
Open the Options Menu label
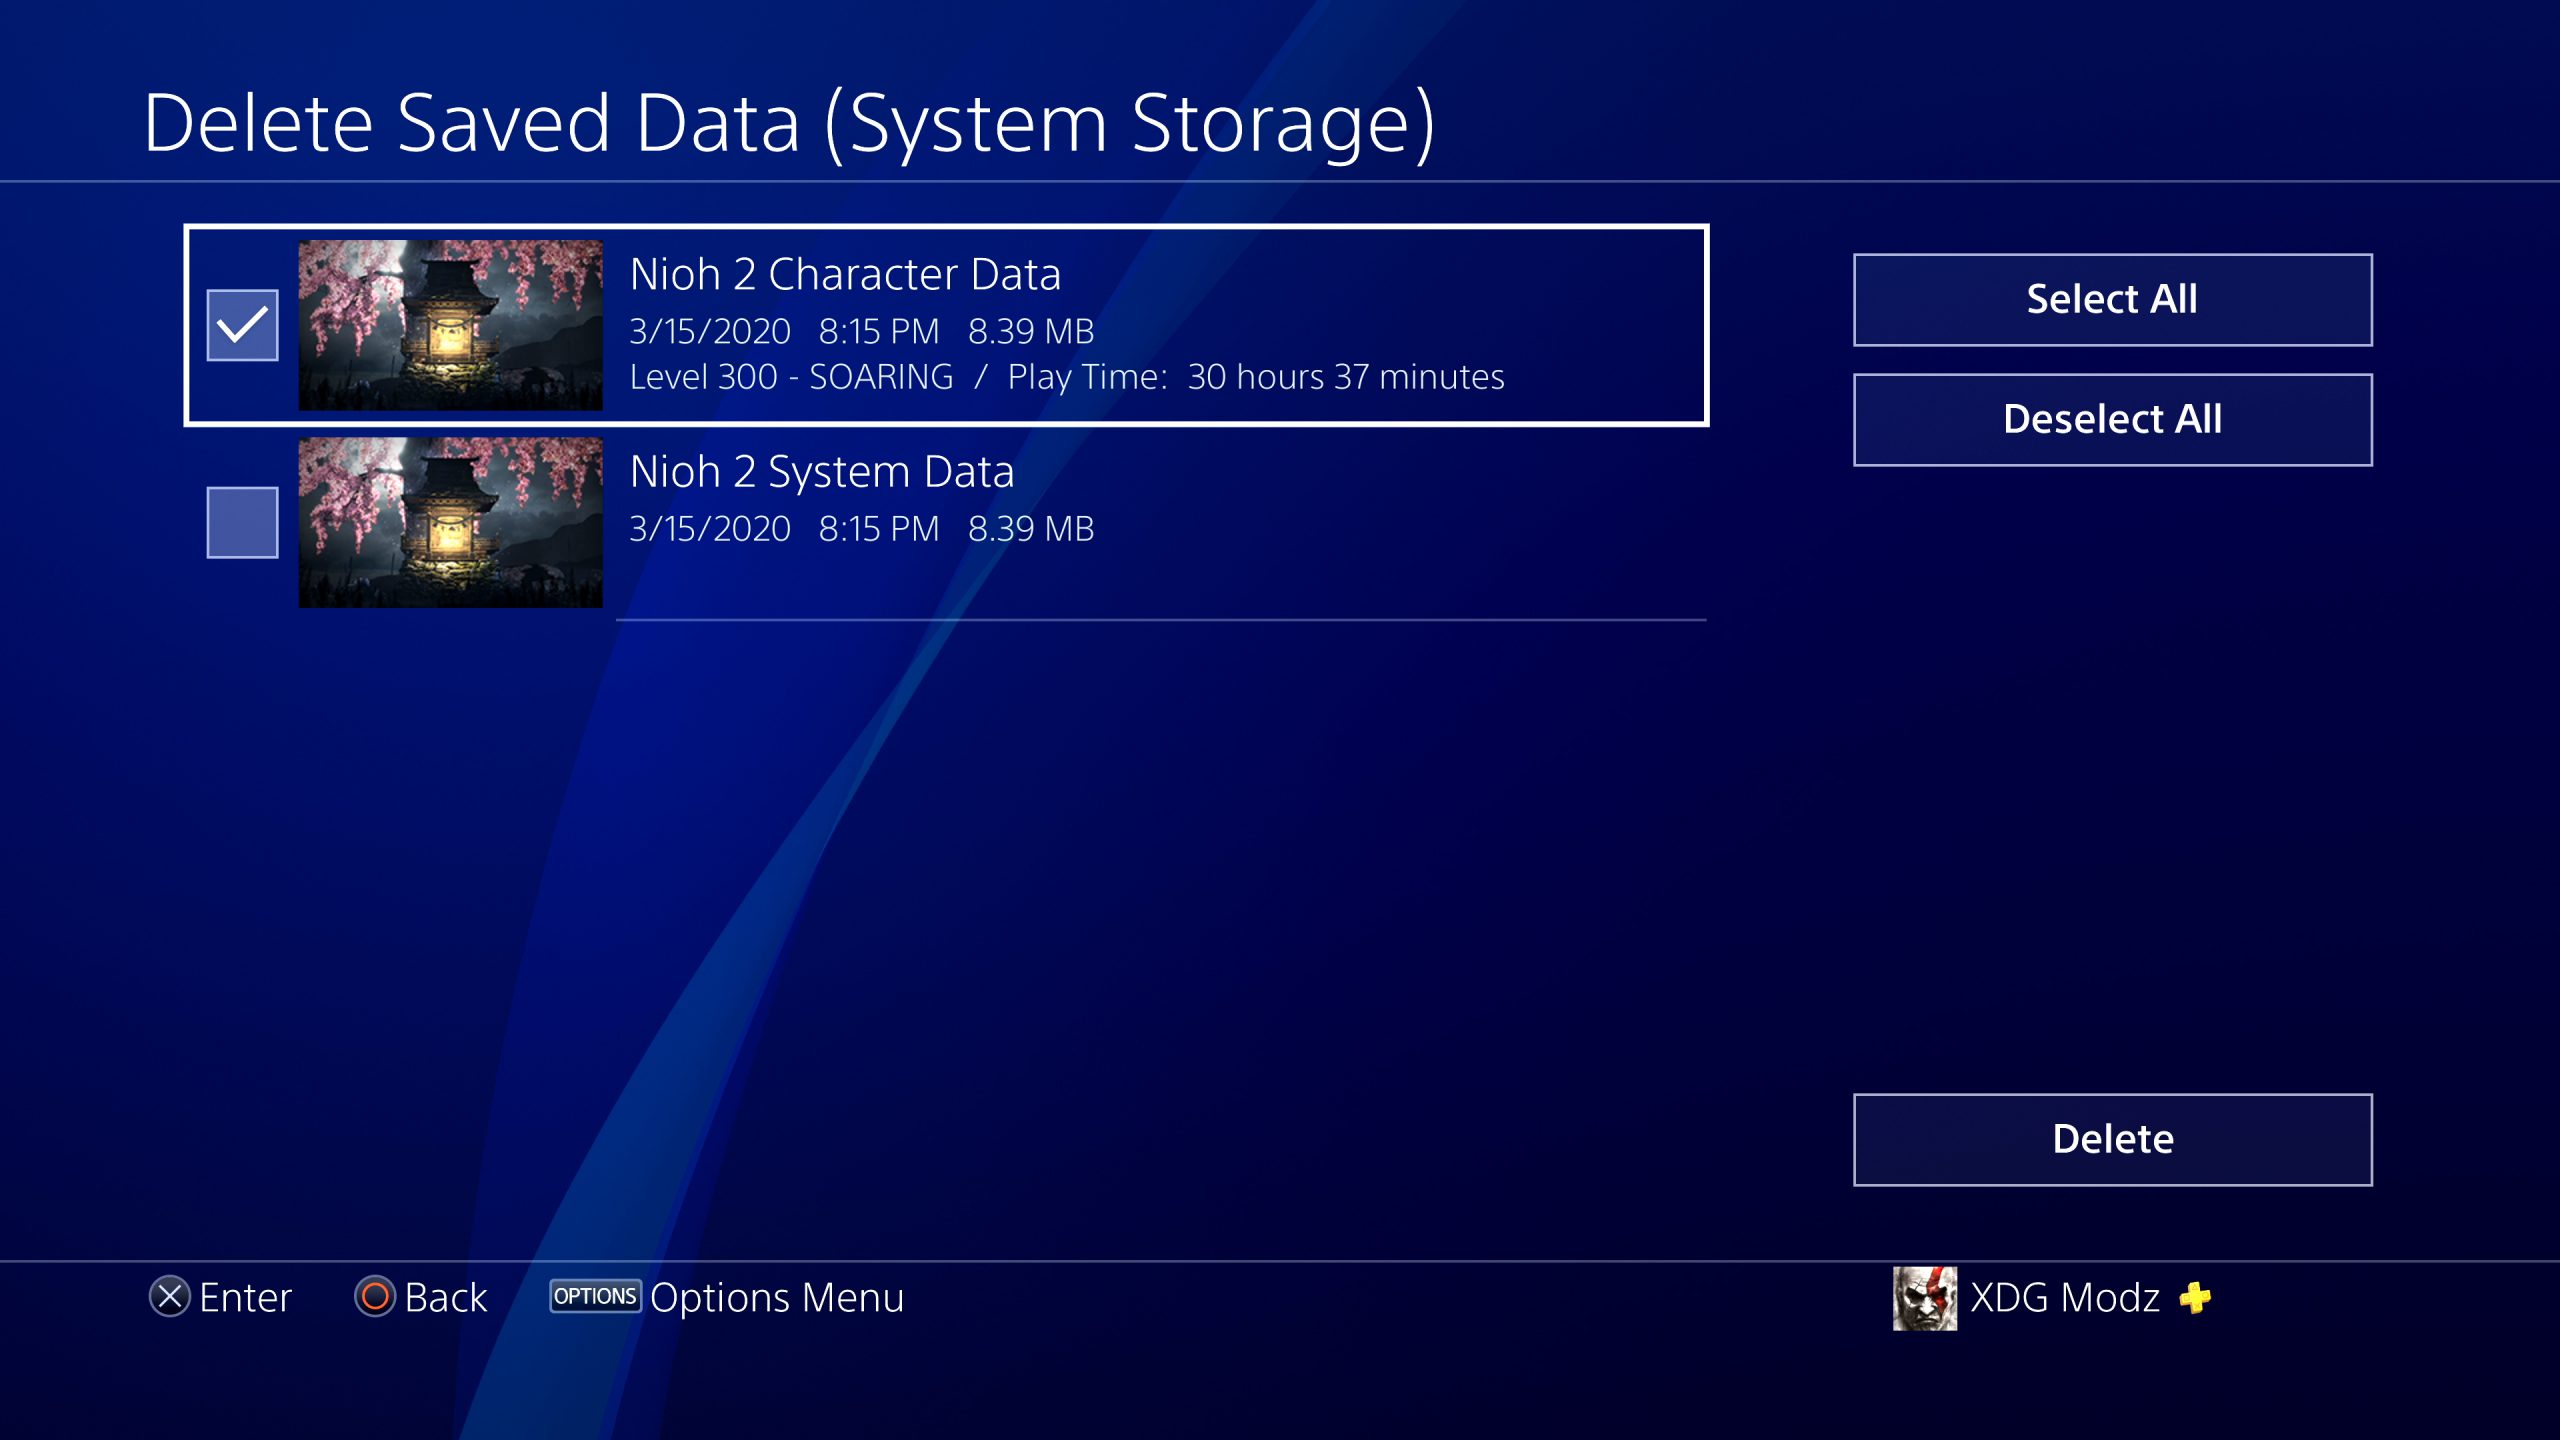pos(777,1298)
